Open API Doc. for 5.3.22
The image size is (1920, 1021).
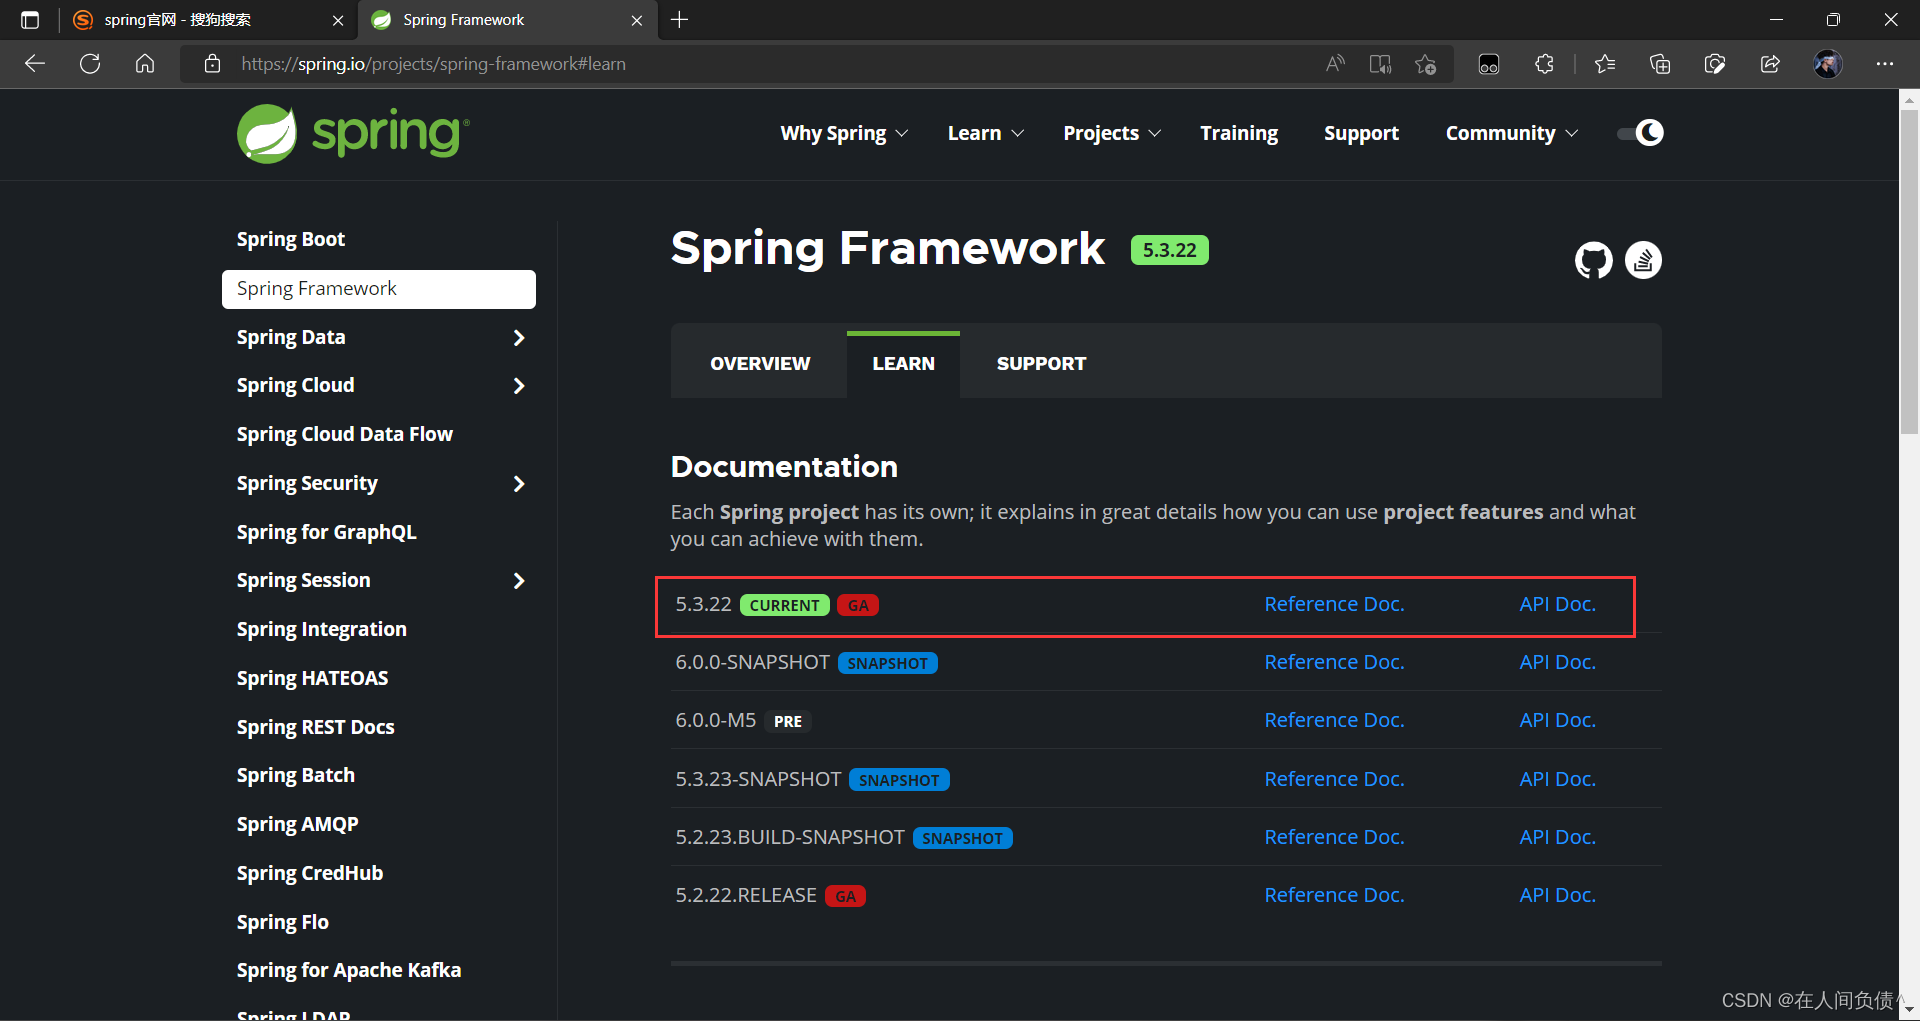1557,604
